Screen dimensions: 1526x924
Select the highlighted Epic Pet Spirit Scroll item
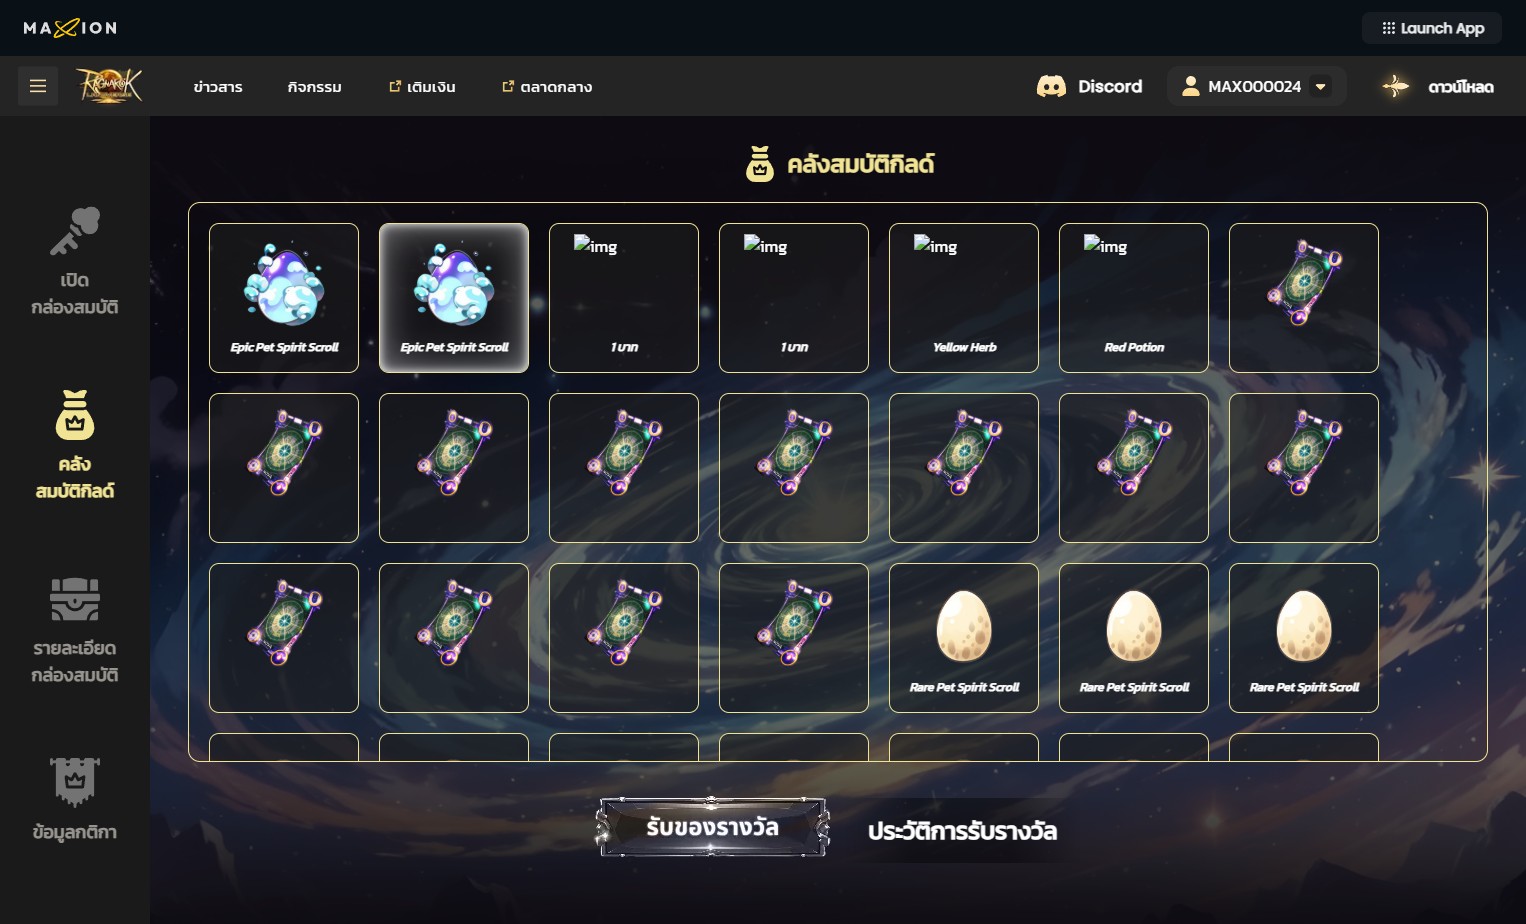[454, 298]
